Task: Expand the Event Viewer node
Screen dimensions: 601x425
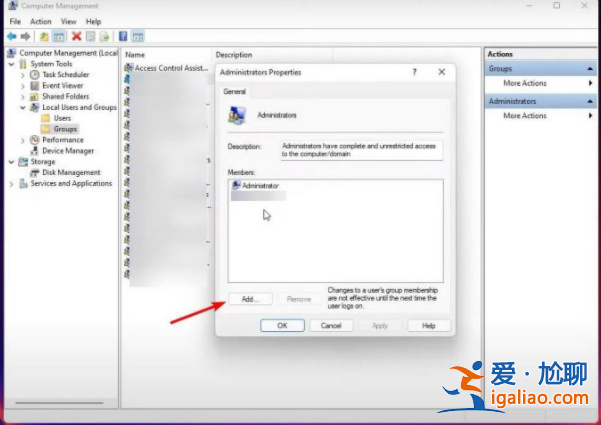Action: 23,86
